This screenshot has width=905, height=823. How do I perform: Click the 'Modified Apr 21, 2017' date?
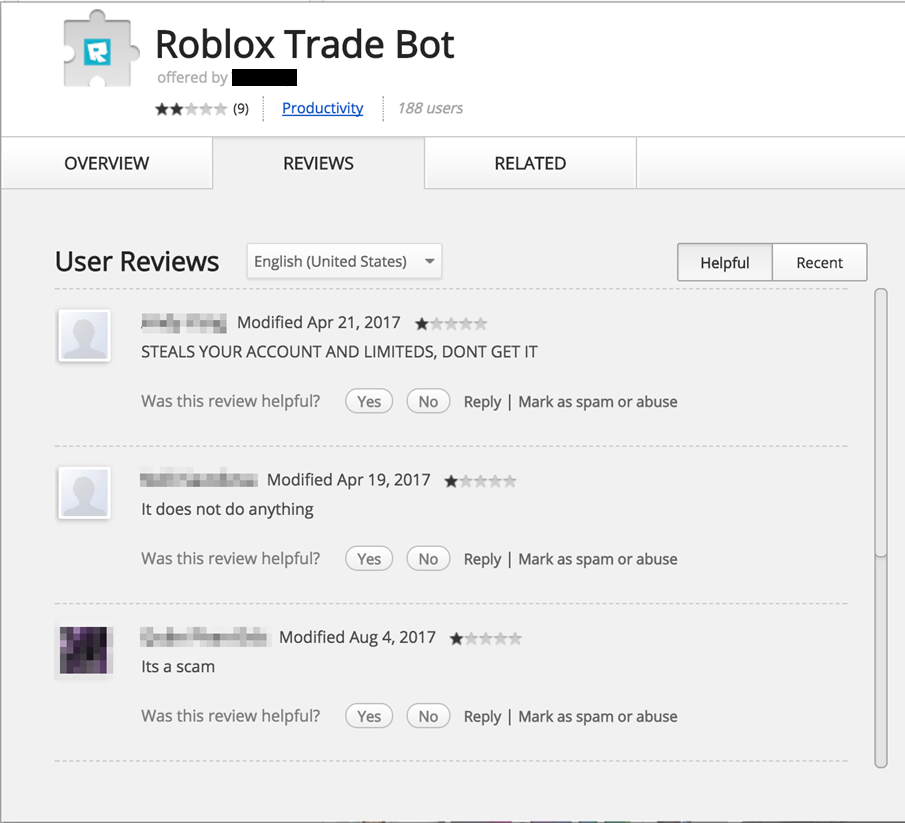(x=319, y=323)
